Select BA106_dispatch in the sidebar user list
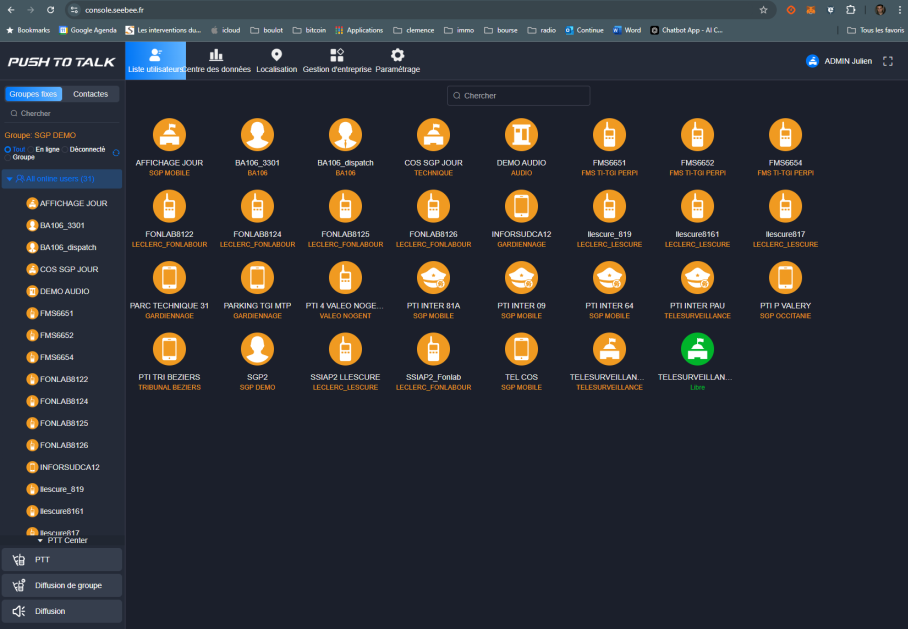Screen dimensions: 908x629 pos(68,247)
